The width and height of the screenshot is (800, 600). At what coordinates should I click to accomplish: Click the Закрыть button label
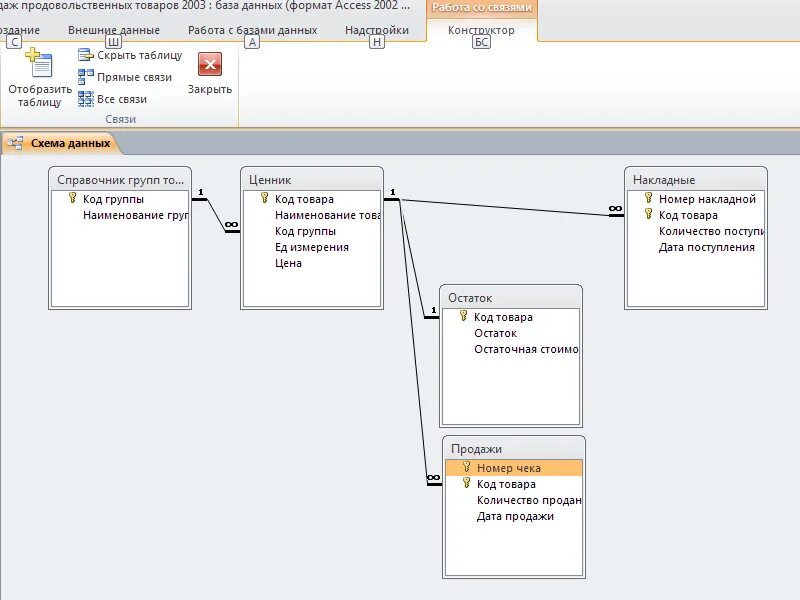210,89
